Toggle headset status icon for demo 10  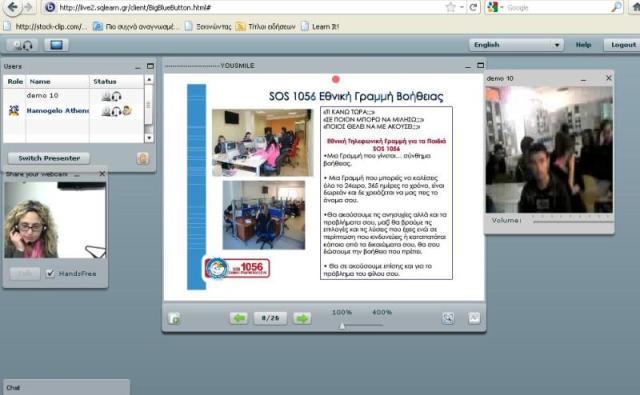point(117,96)
